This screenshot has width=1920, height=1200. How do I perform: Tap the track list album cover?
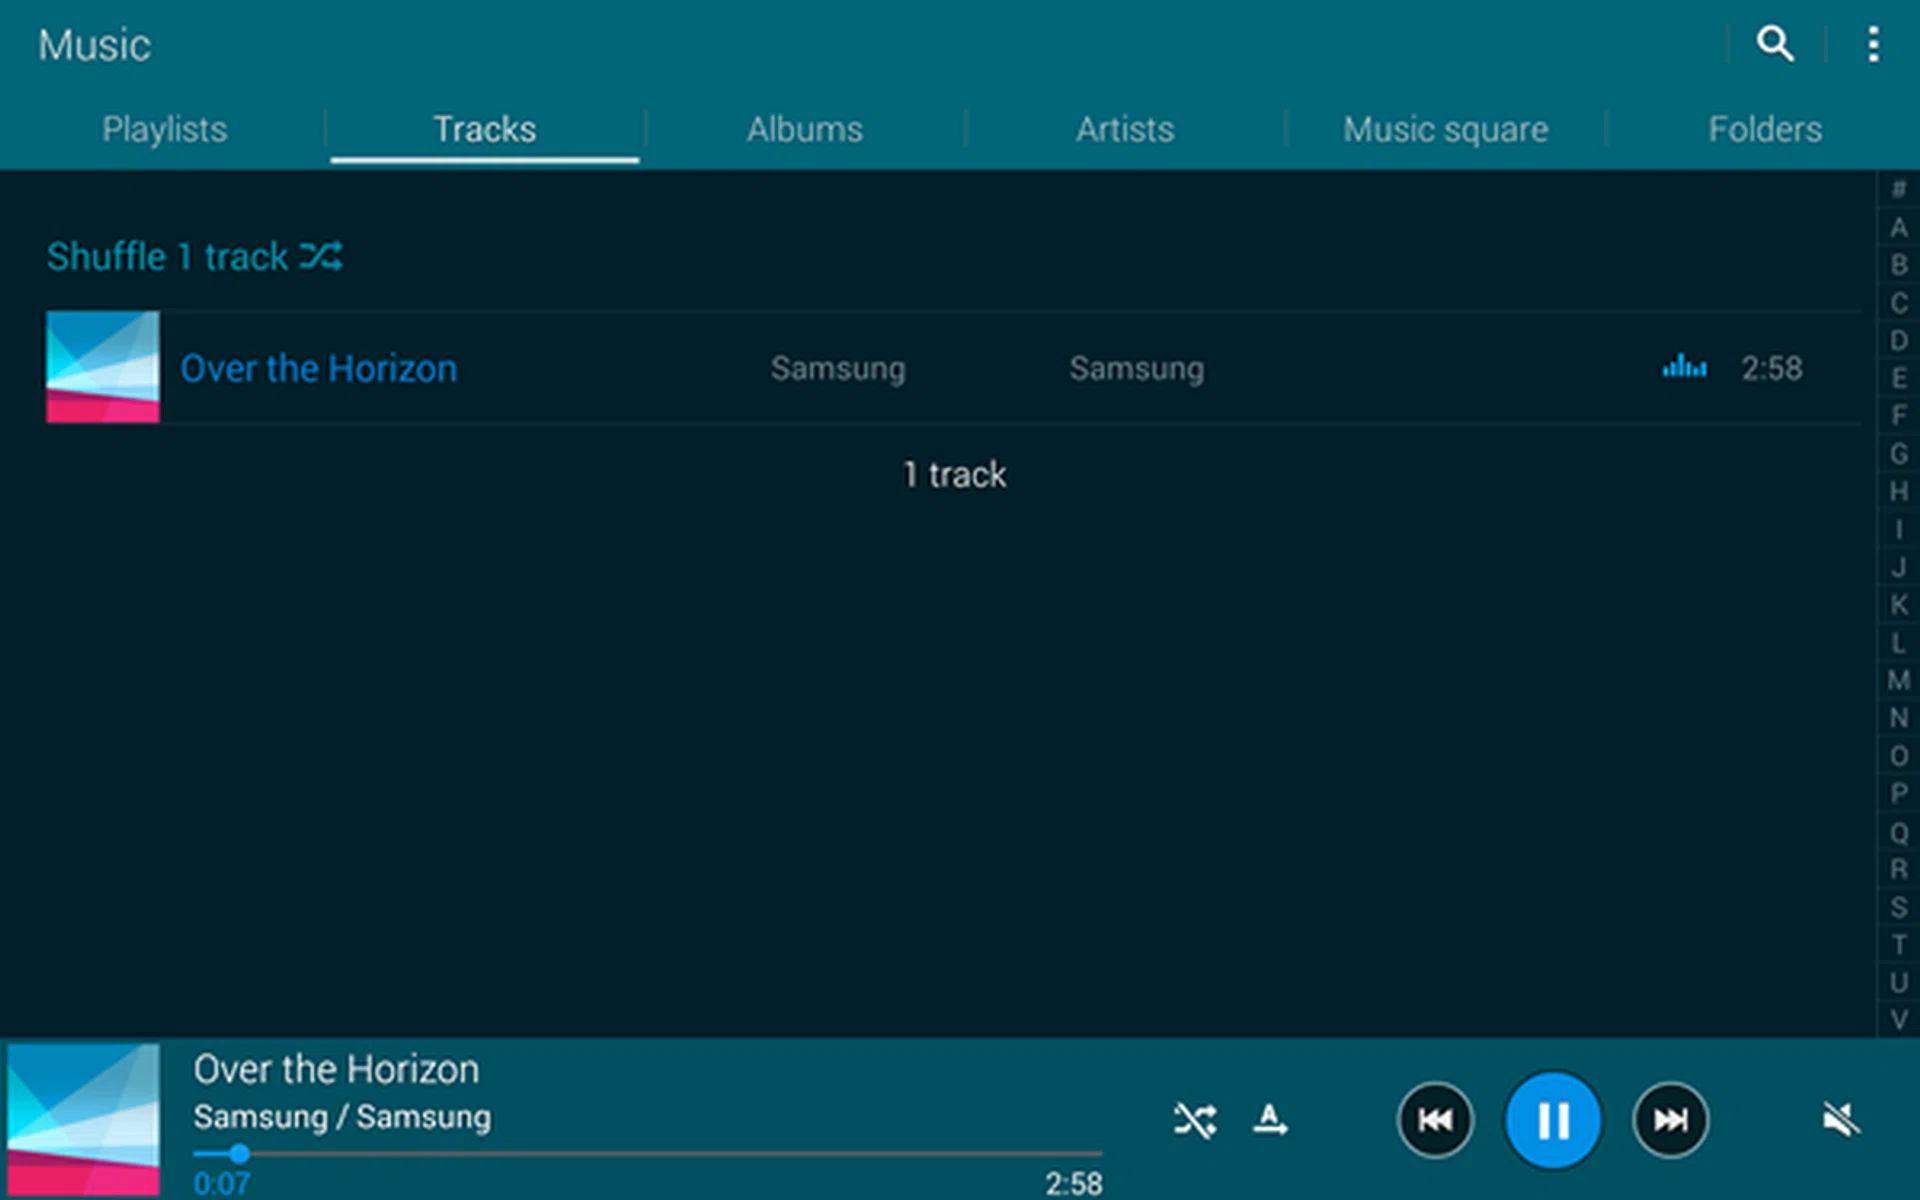pyautogui.click(x=102, y=367)
